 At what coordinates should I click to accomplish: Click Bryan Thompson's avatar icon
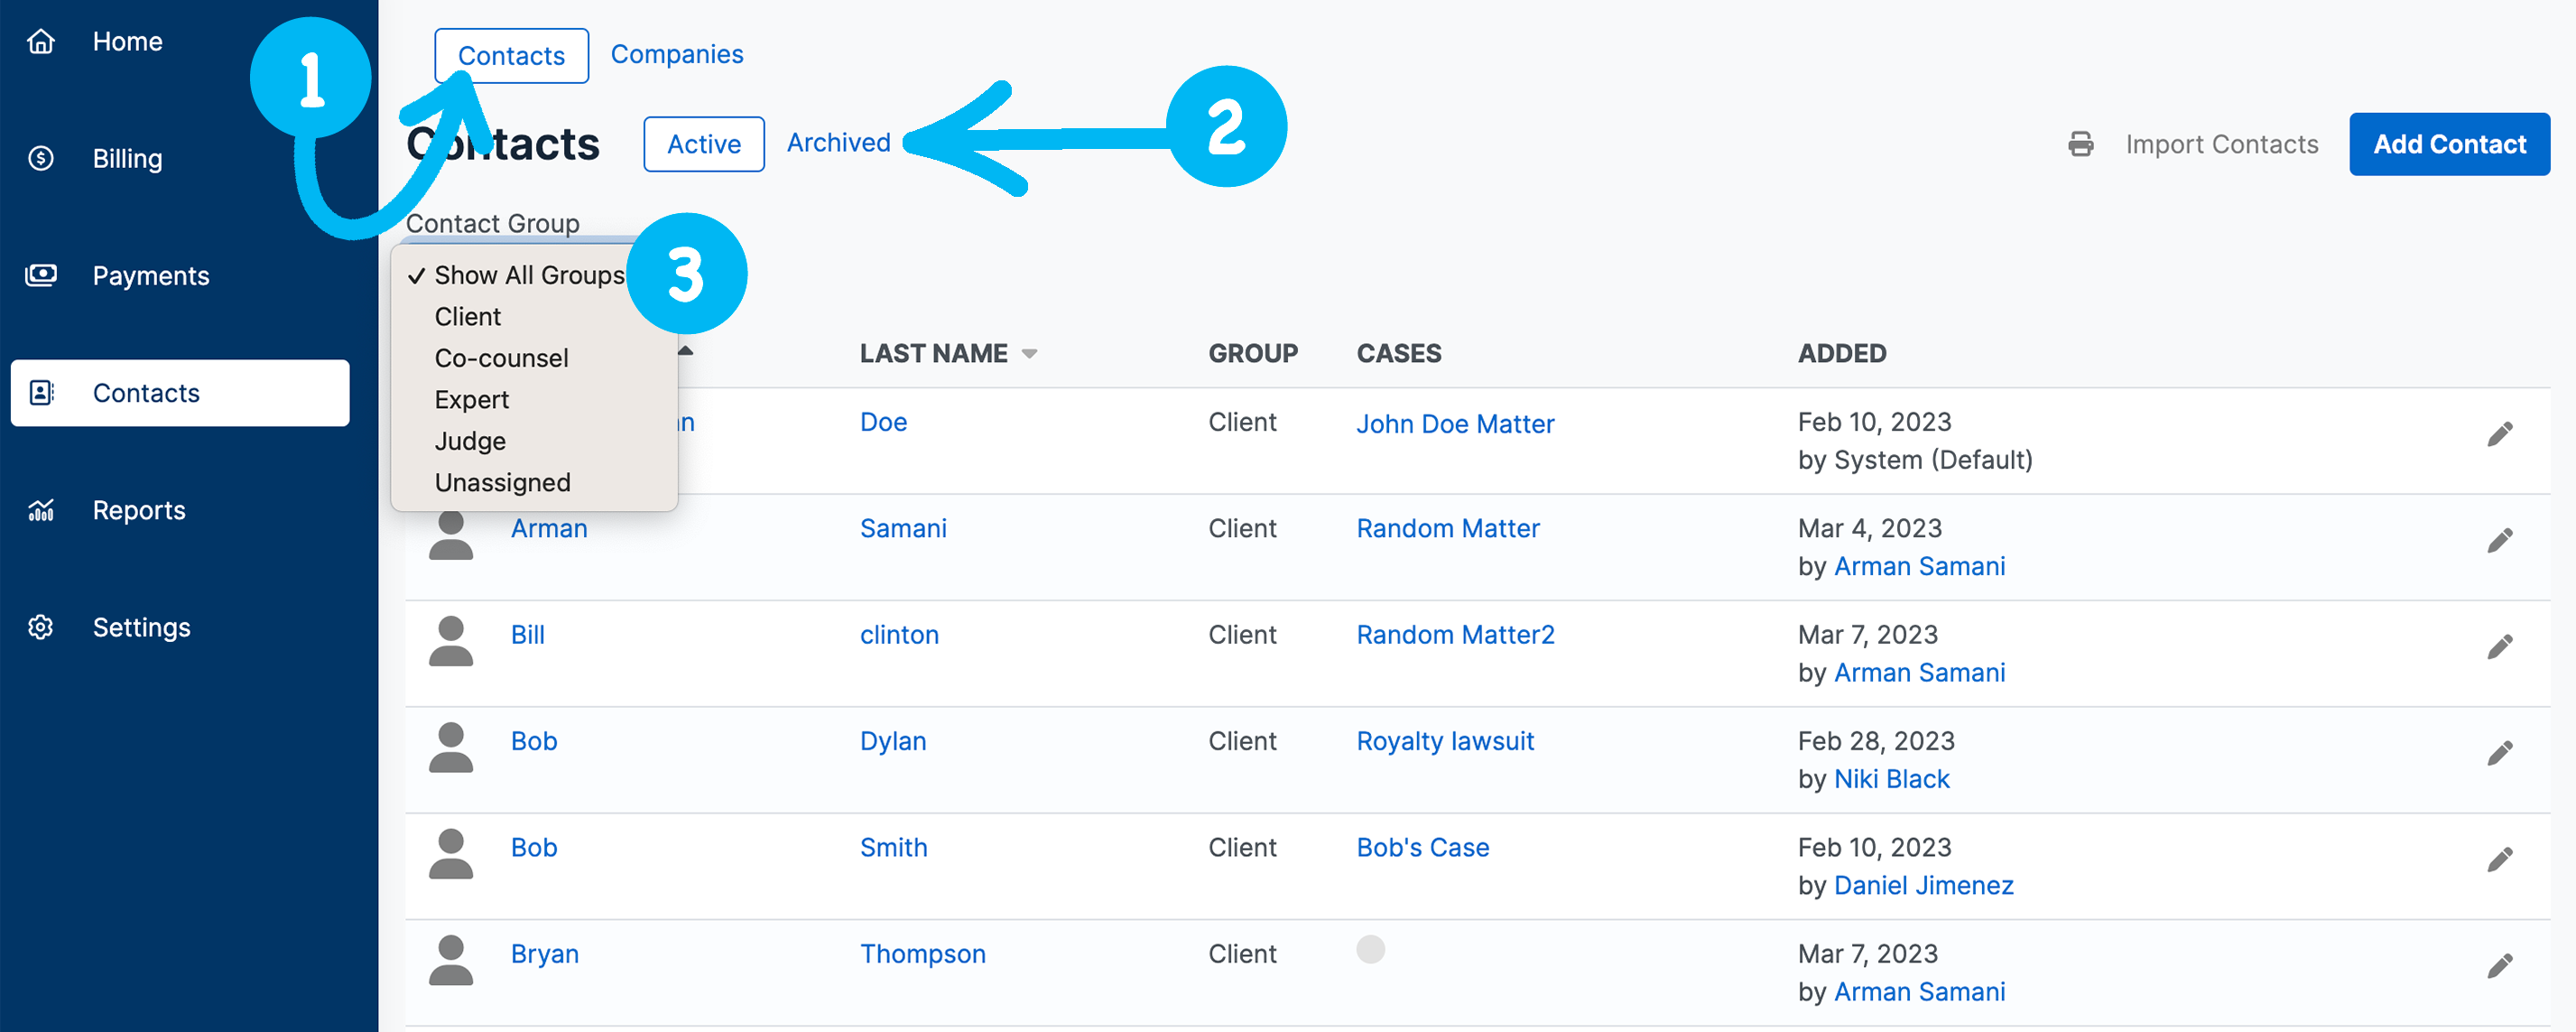pos(451,960)
